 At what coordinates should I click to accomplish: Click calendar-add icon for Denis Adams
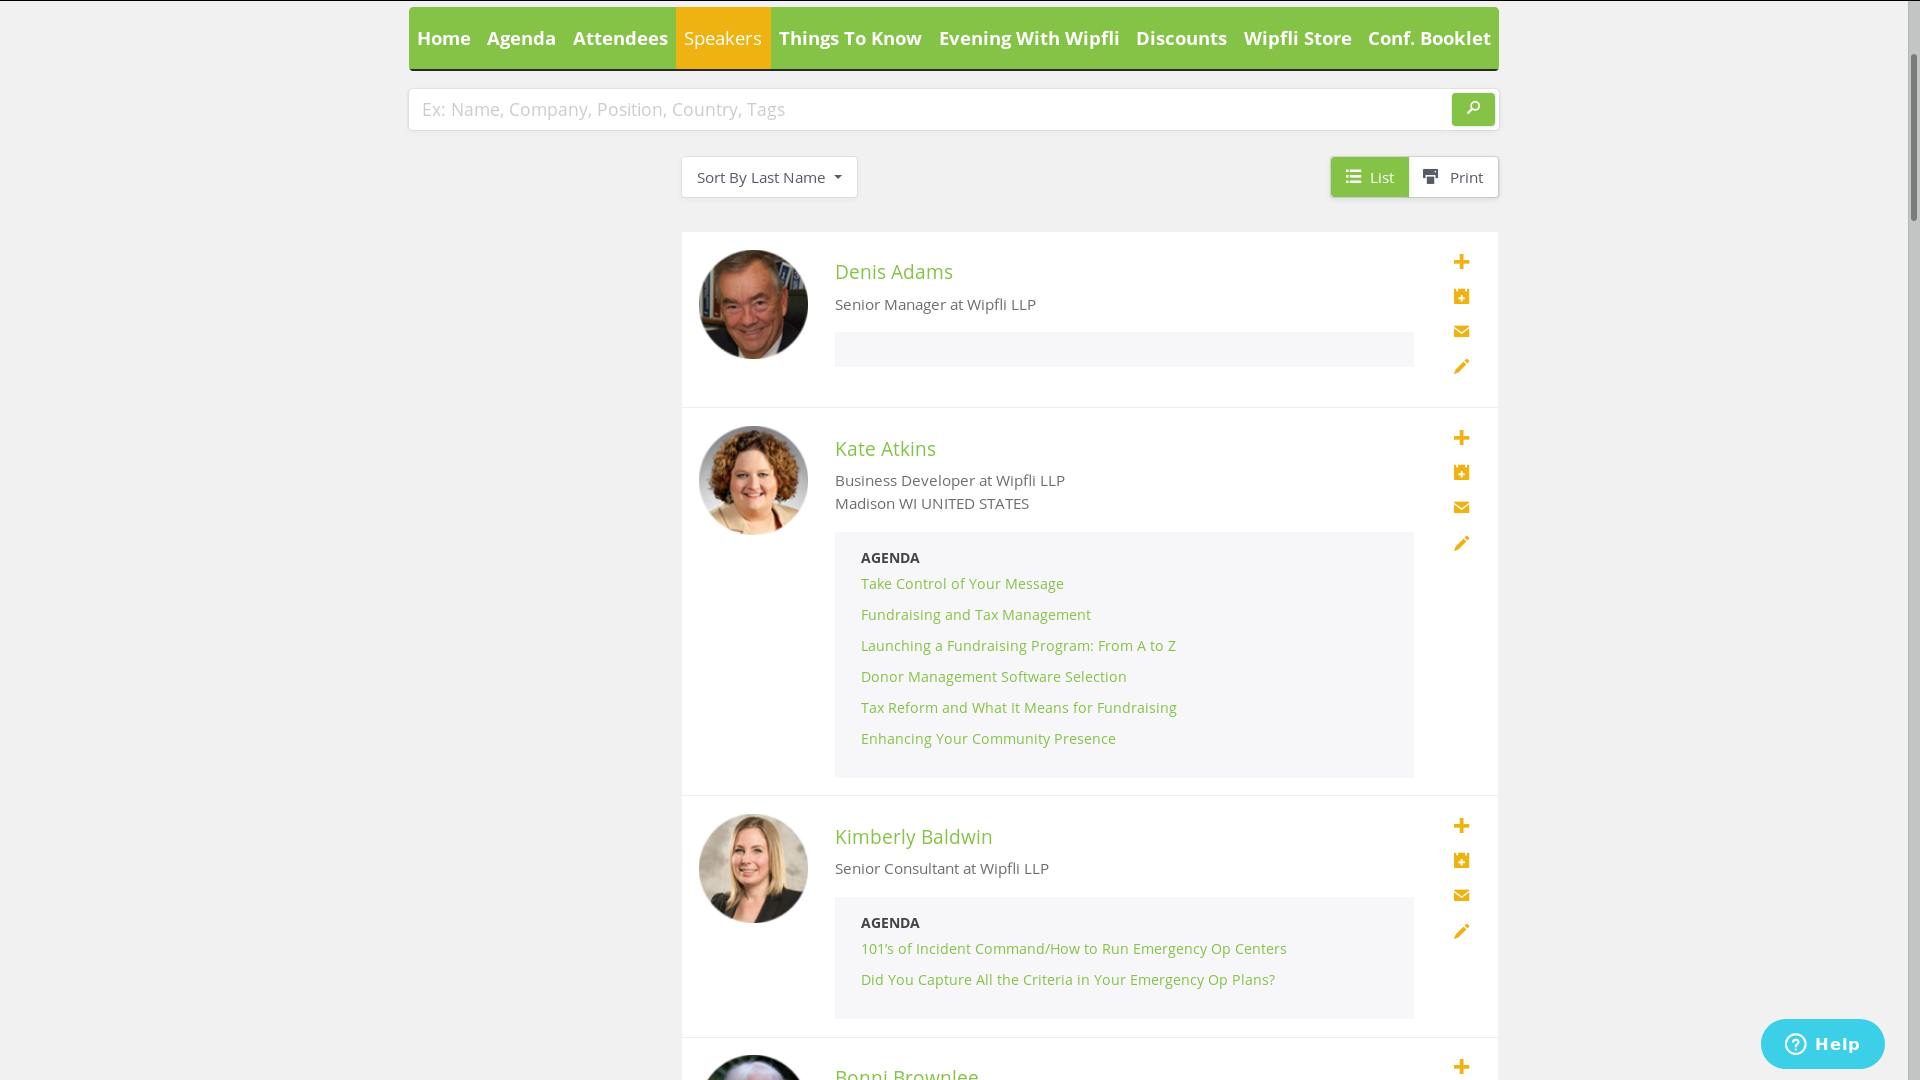[1461, 296]
